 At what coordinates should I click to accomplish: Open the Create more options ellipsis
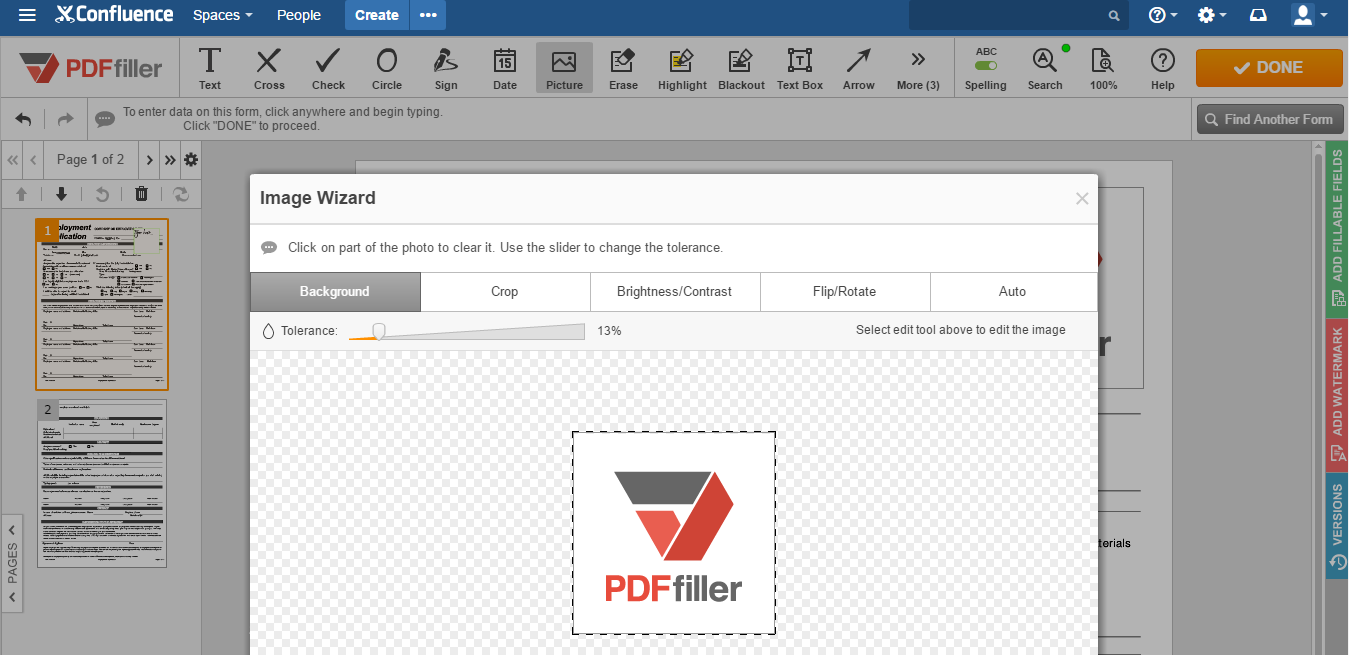[428, 15]
